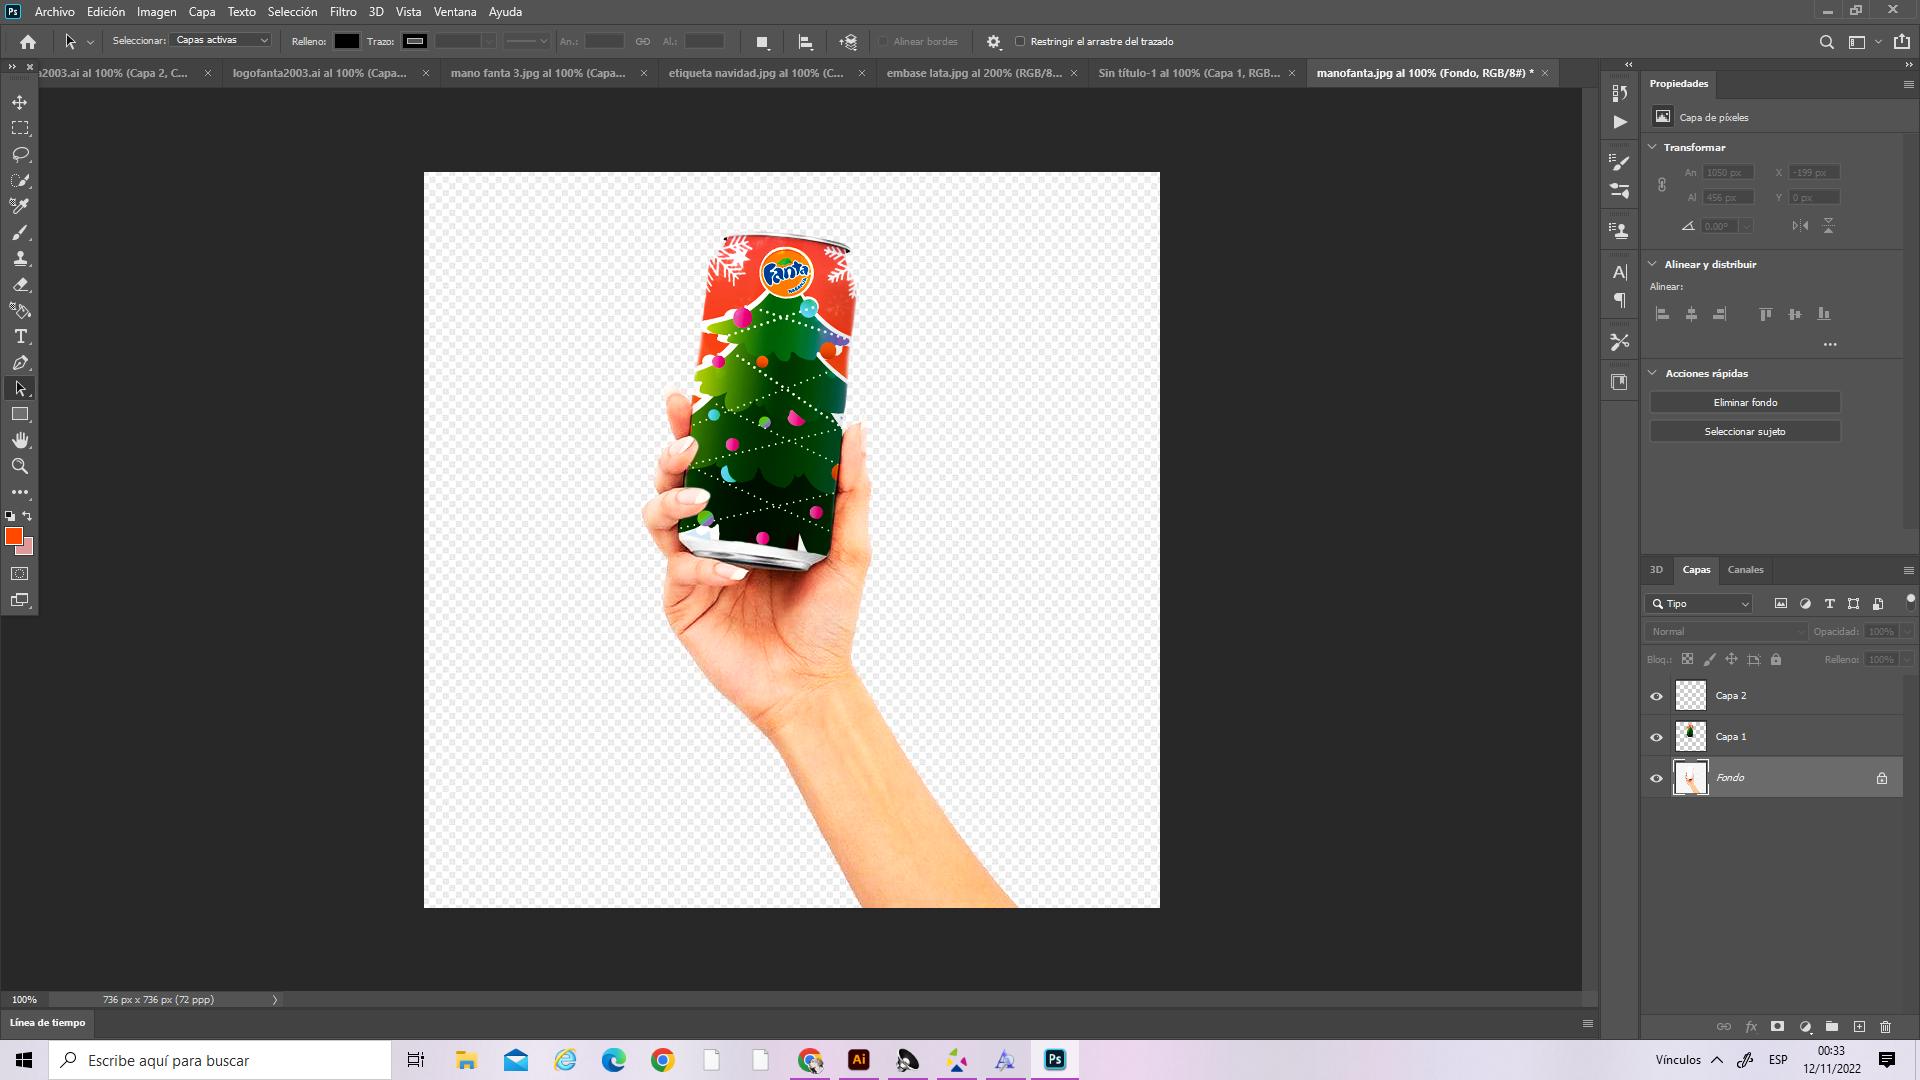Open the Tipo layer filter dropdown
The height and width of the screenshot is (1080, 1920).
point(1700,604)
